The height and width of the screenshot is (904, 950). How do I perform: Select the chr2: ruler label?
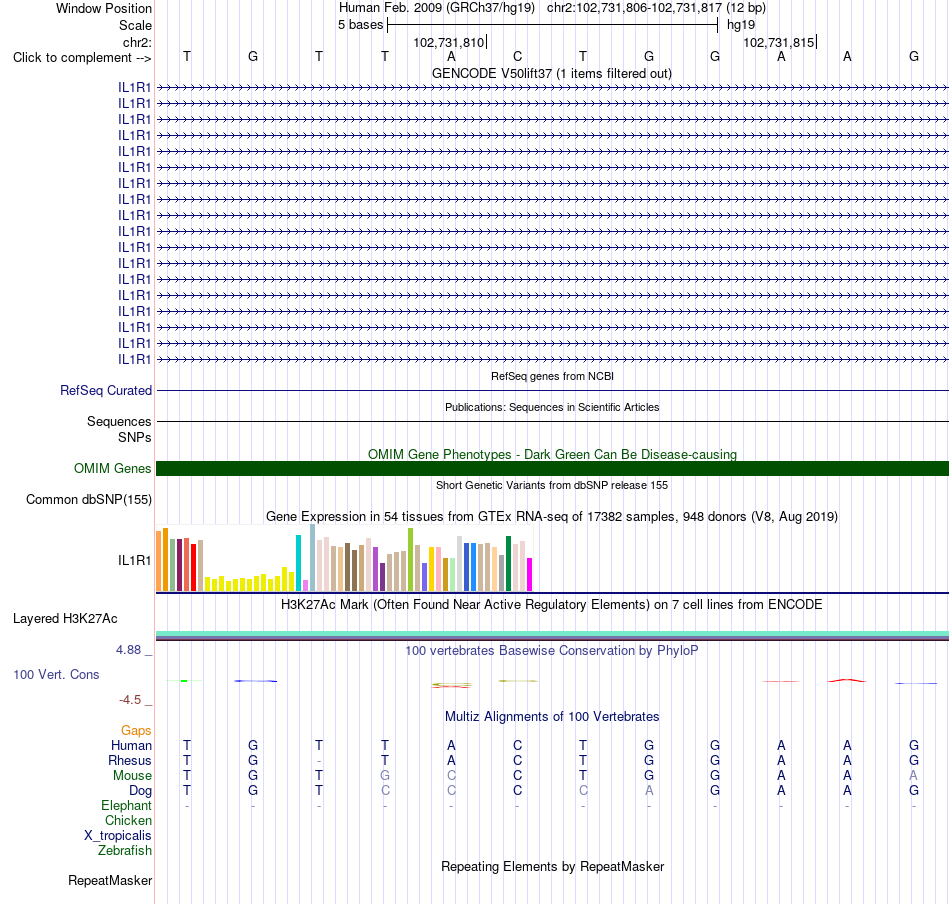tap(137, 42)
